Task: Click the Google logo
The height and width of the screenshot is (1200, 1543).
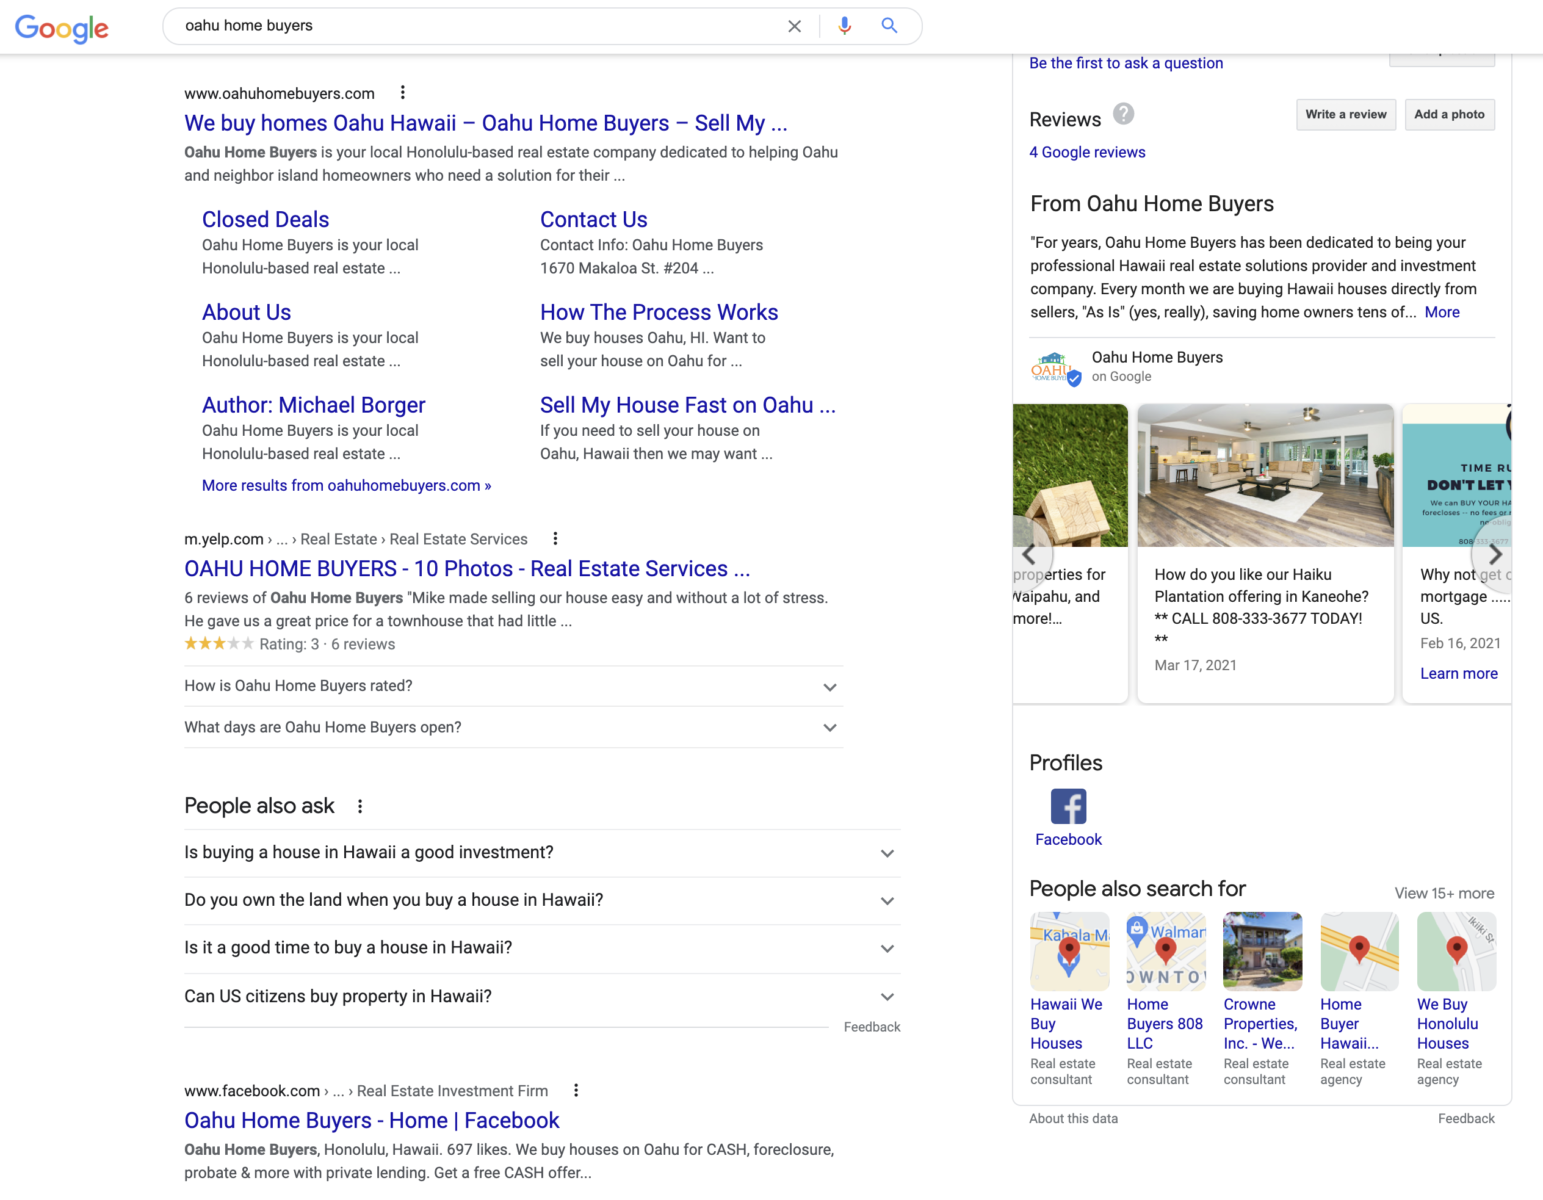Action: pos(61,28)
